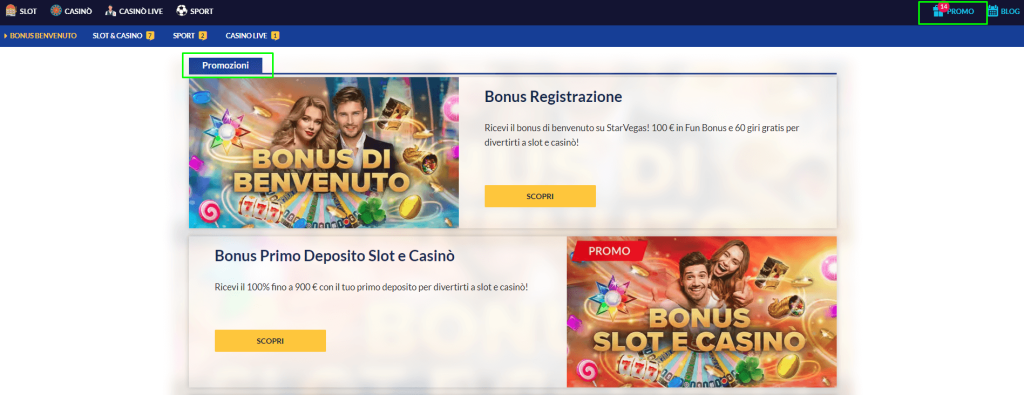Open the Bonus Slot e Casino banner image

tap(701, 312)
